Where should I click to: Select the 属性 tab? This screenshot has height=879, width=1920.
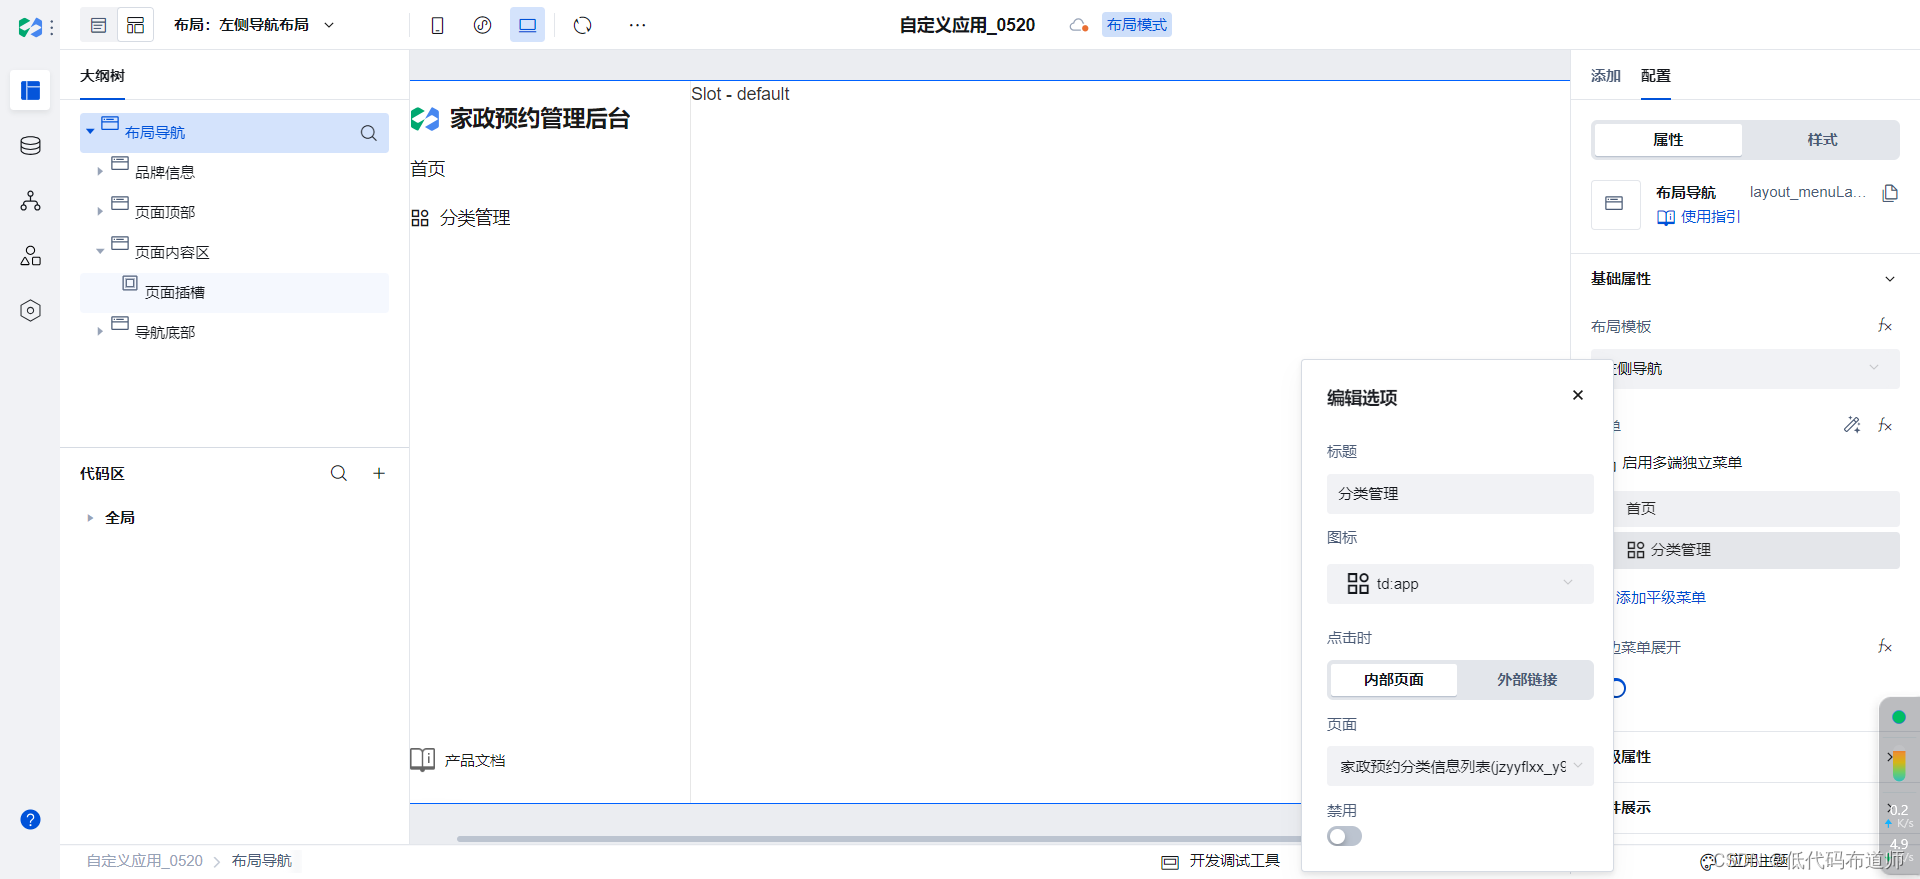click(x=1668, y=140)
